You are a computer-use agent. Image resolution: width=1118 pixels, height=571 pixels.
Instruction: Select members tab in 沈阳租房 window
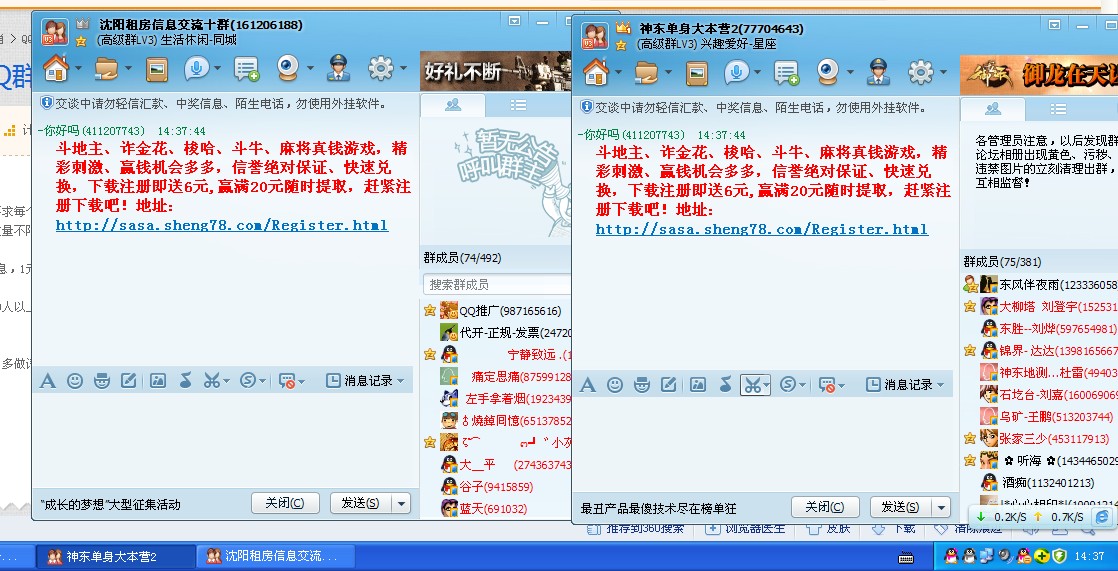coord(453,106)
